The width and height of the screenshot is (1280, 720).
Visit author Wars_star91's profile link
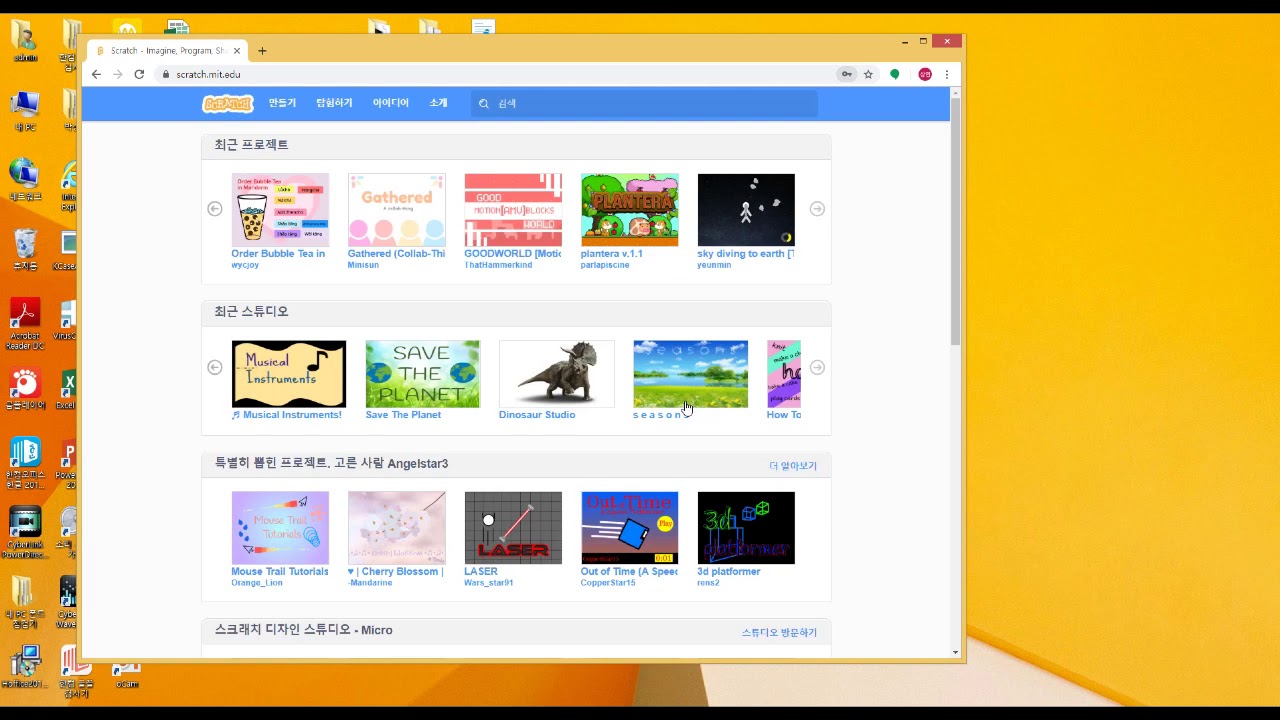pos(489,583)
